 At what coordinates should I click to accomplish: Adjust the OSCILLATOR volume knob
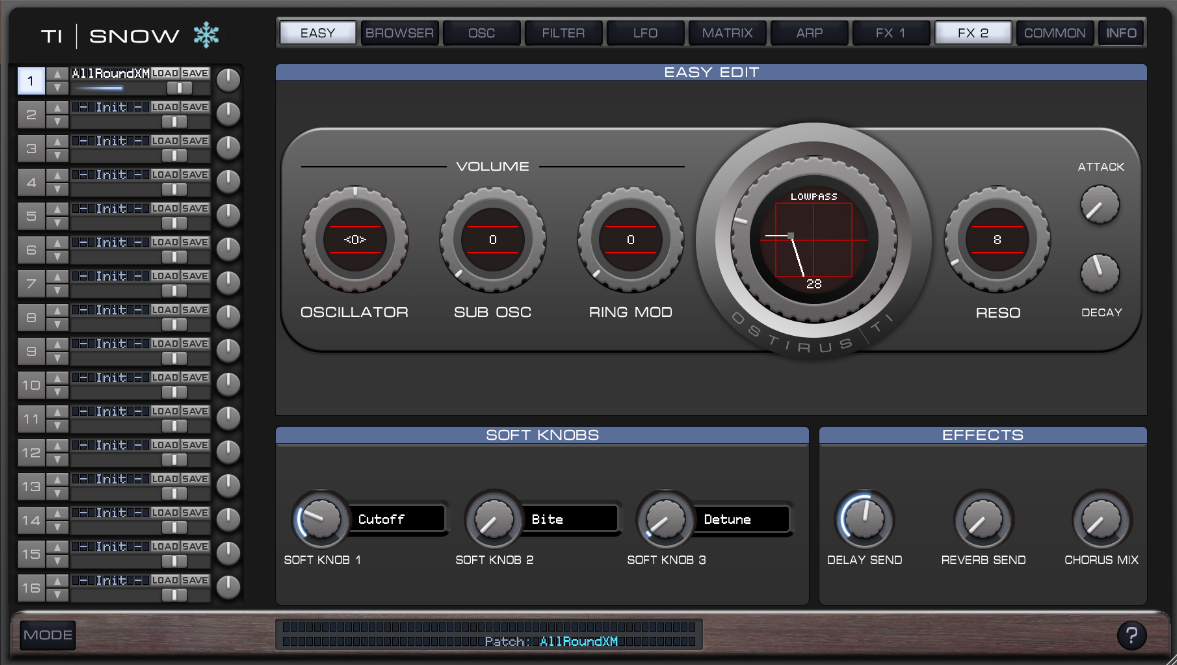click(x=355, y=239)
